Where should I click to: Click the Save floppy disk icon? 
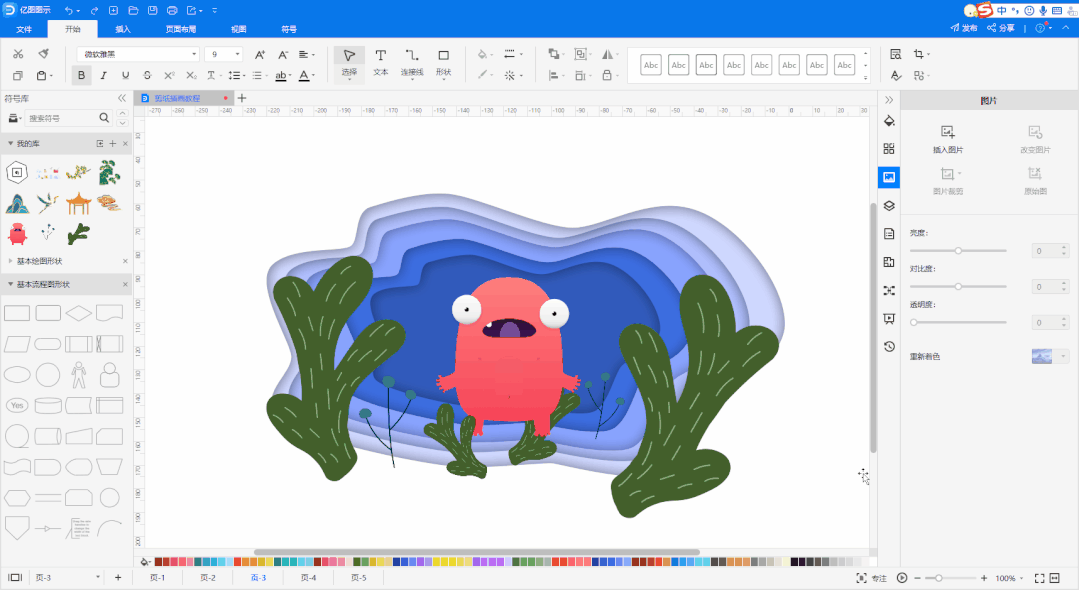[153, 10]
